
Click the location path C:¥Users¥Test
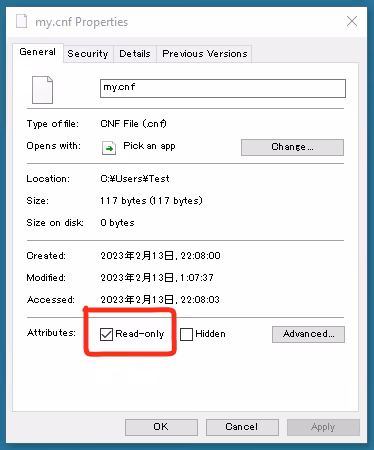[135, 179]
